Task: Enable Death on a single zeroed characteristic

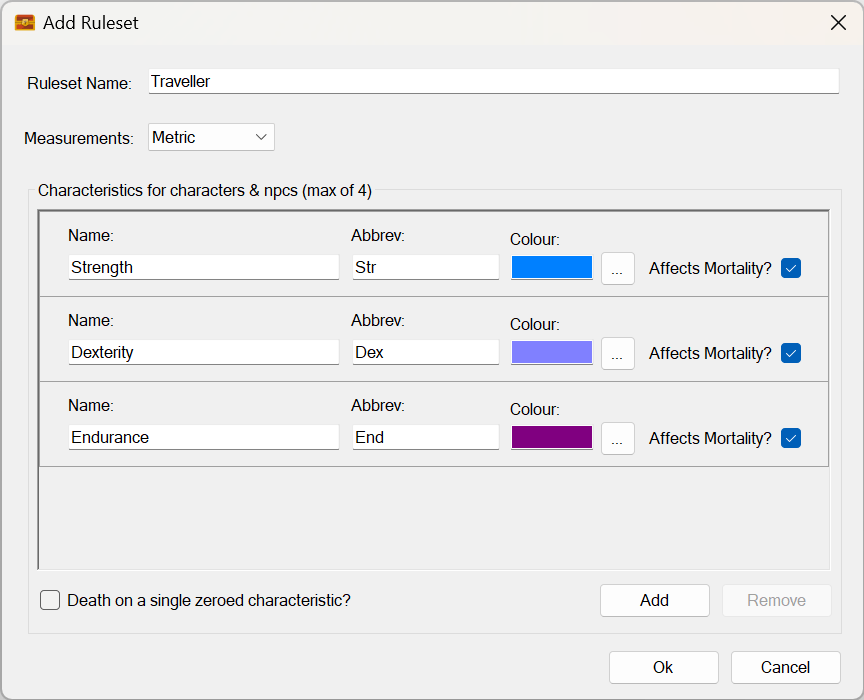Action: coord(50,600)
